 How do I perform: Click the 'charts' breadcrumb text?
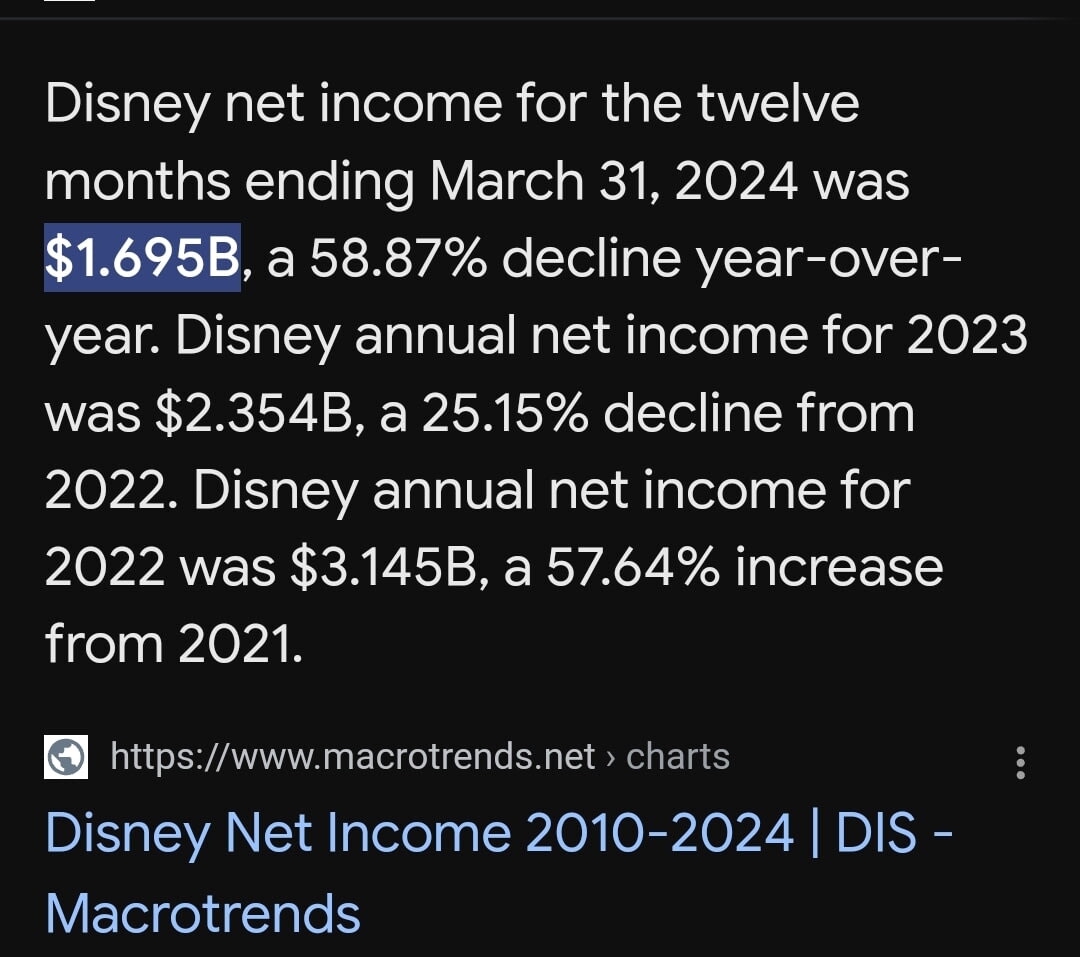coord(677,756)
